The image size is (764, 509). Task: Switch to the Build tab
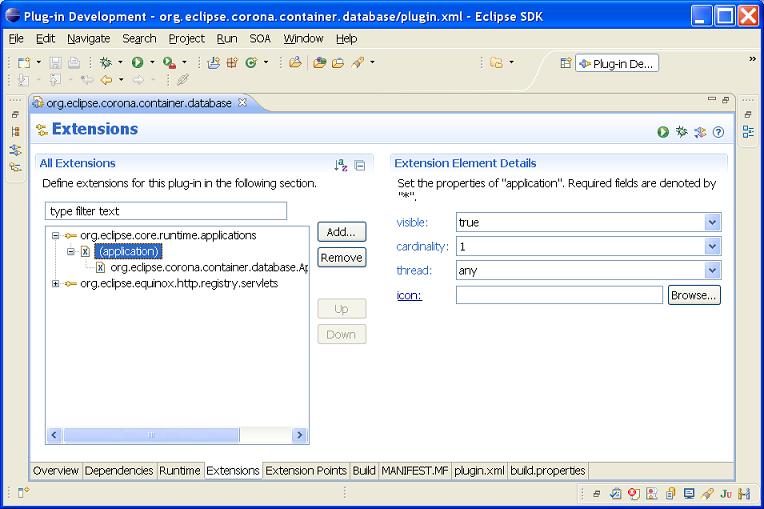point(364,471)
